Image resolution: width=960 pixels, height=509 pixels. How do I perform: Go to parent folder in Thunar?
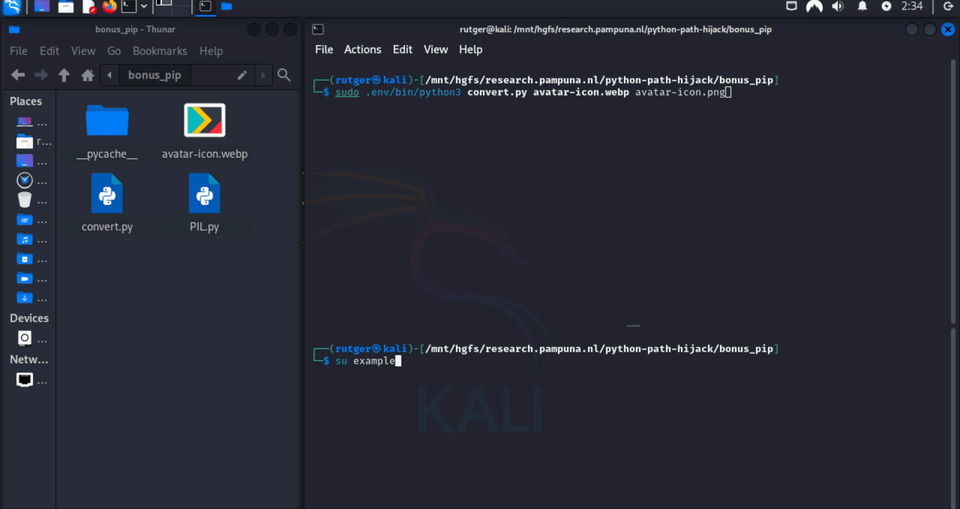tap(64, 75)
